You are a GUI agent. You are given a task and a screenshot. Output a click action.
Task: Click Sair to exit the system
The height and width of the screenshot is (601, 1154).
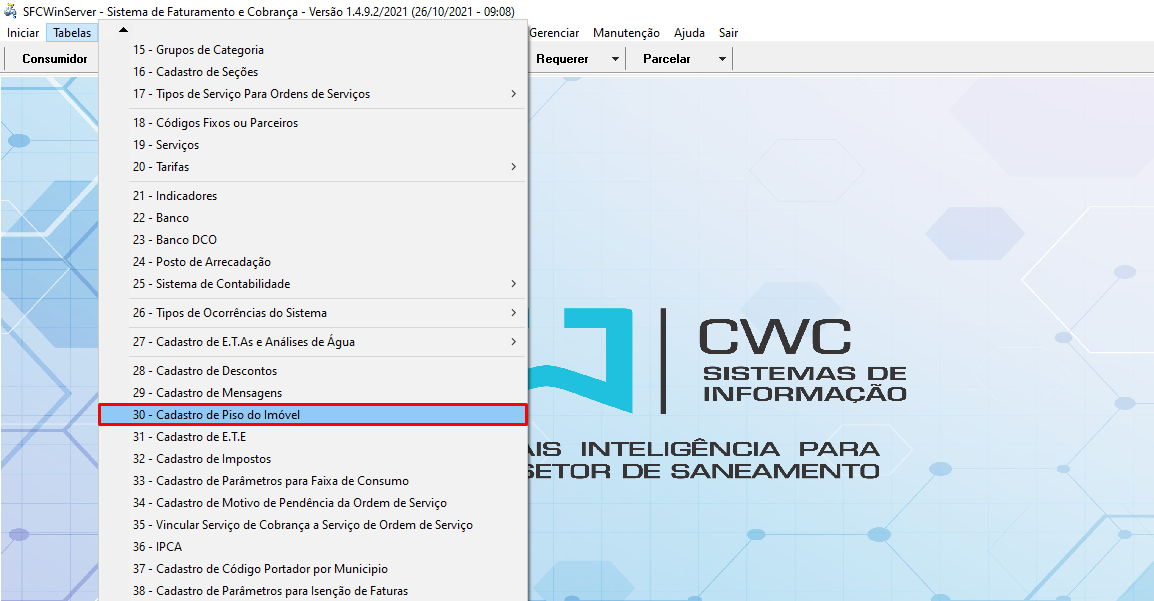[x=728, y=33]
